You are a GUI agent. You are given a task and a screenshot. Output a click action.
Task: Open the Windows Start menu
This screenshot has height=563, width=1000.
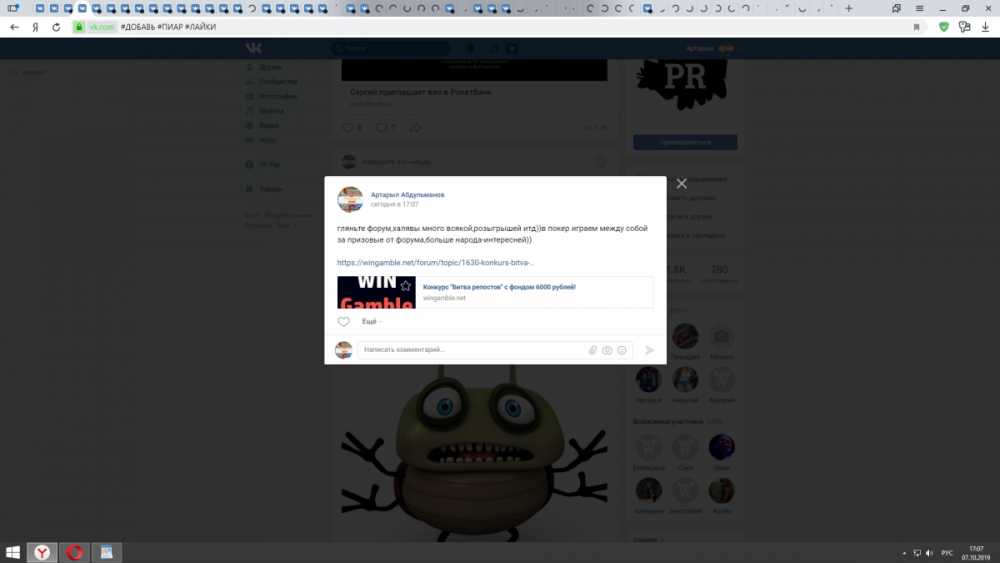point(13,552)
